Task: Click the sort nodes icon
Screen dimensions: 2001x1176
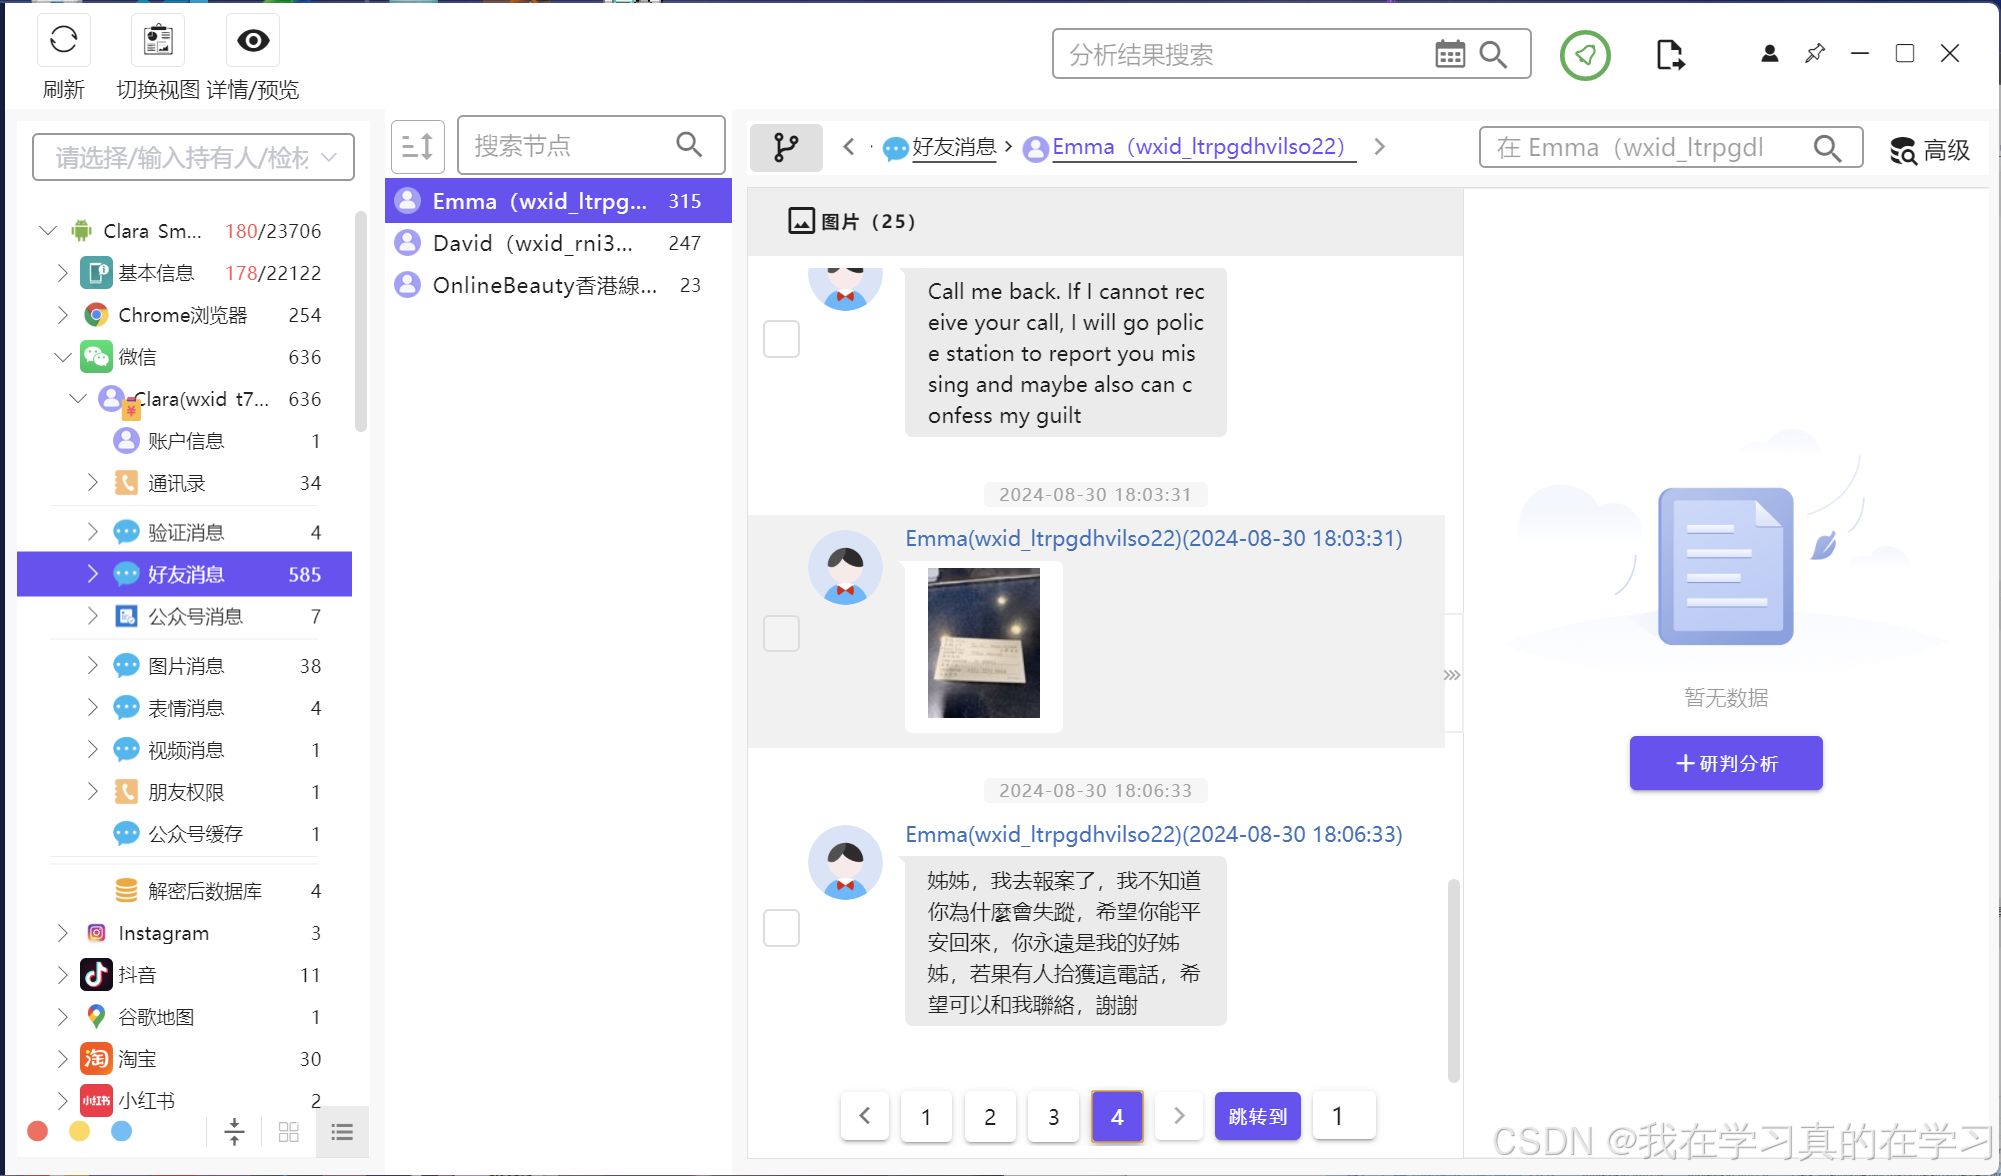Action: pyautogui.click(x=417, y=147)
